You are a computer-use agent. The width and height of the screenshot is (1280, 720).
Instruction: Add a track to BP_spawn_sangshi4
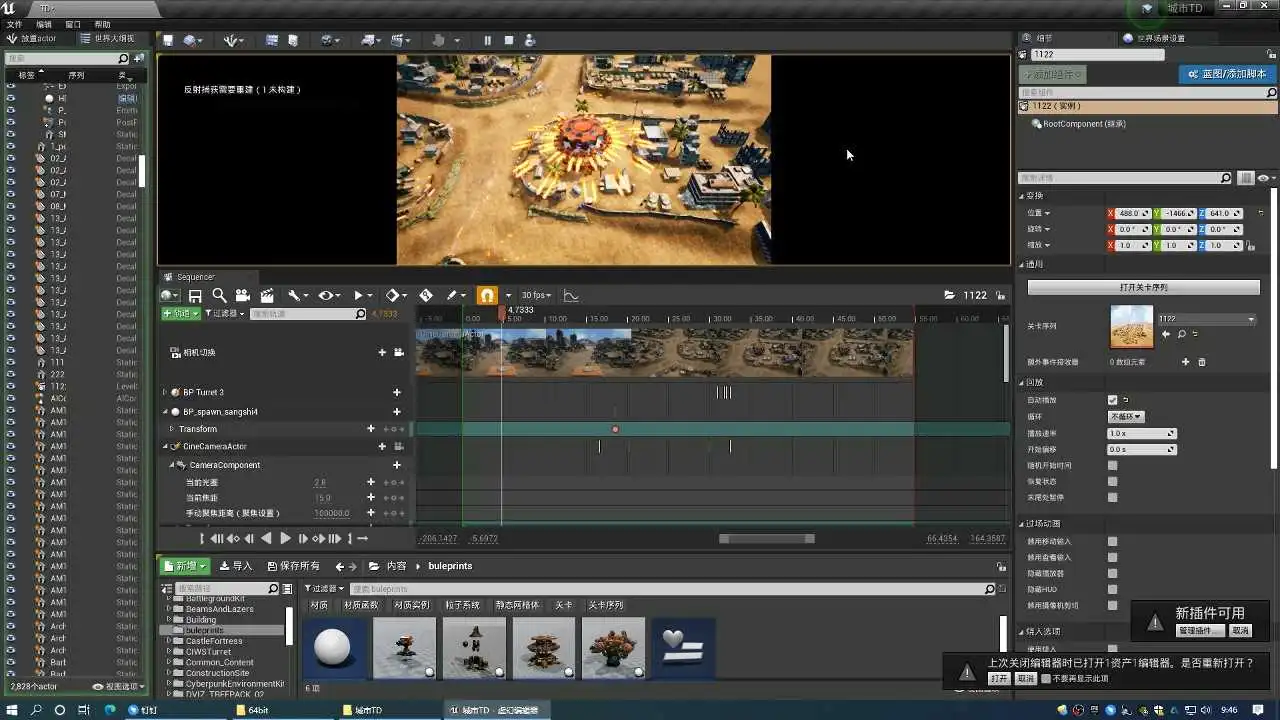[397, 412]
